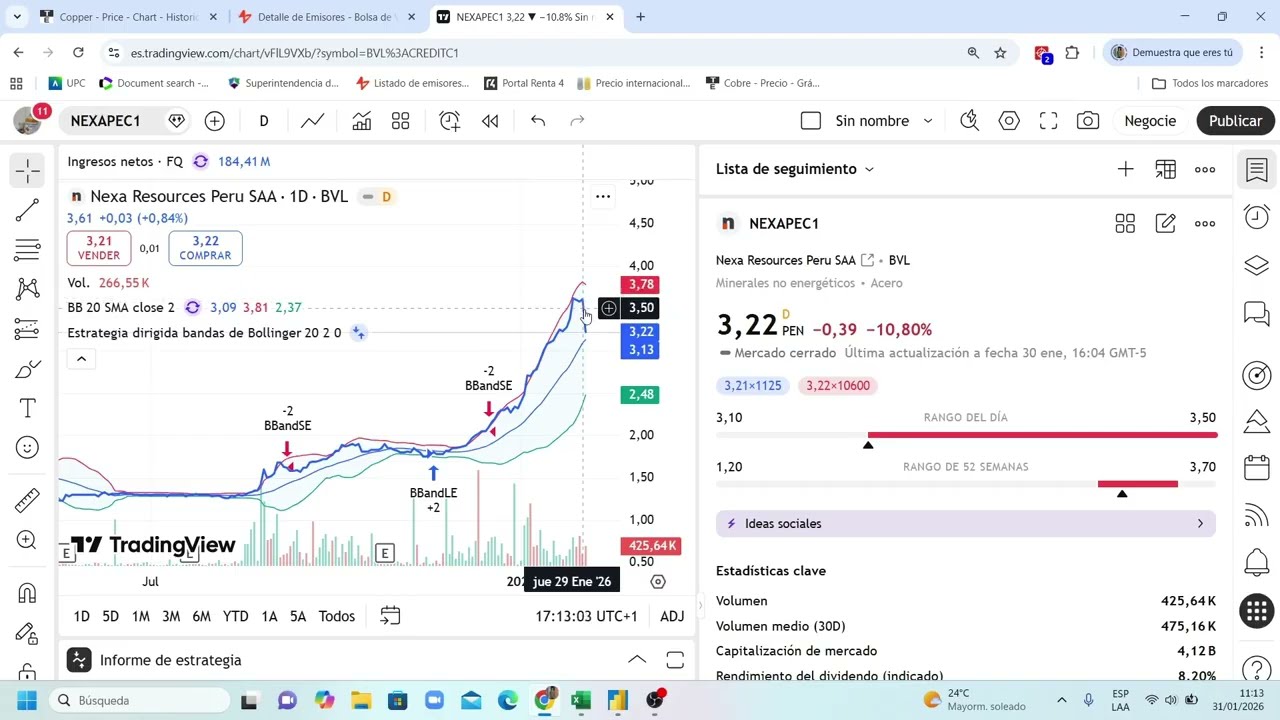
Task: Open the indicators and strategies menu
Action: click(x=361, y=121)
